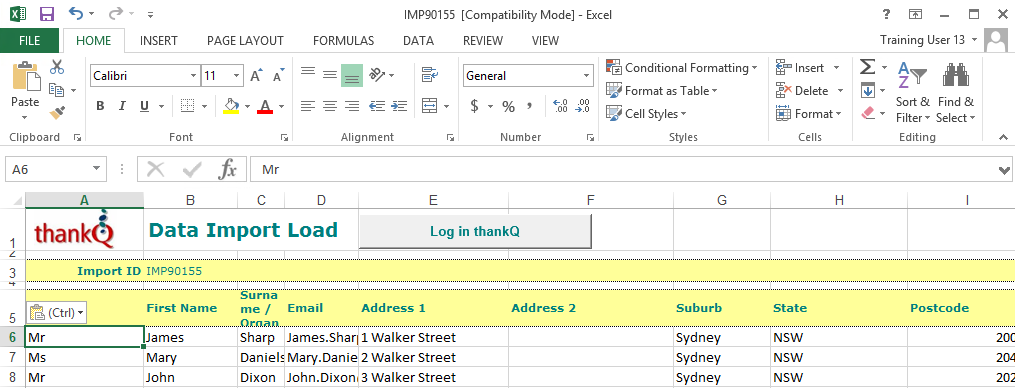Click Fill down arrow icon
Image resolution: width=1015 pixels, height=388 pixels.
point(867,91)
